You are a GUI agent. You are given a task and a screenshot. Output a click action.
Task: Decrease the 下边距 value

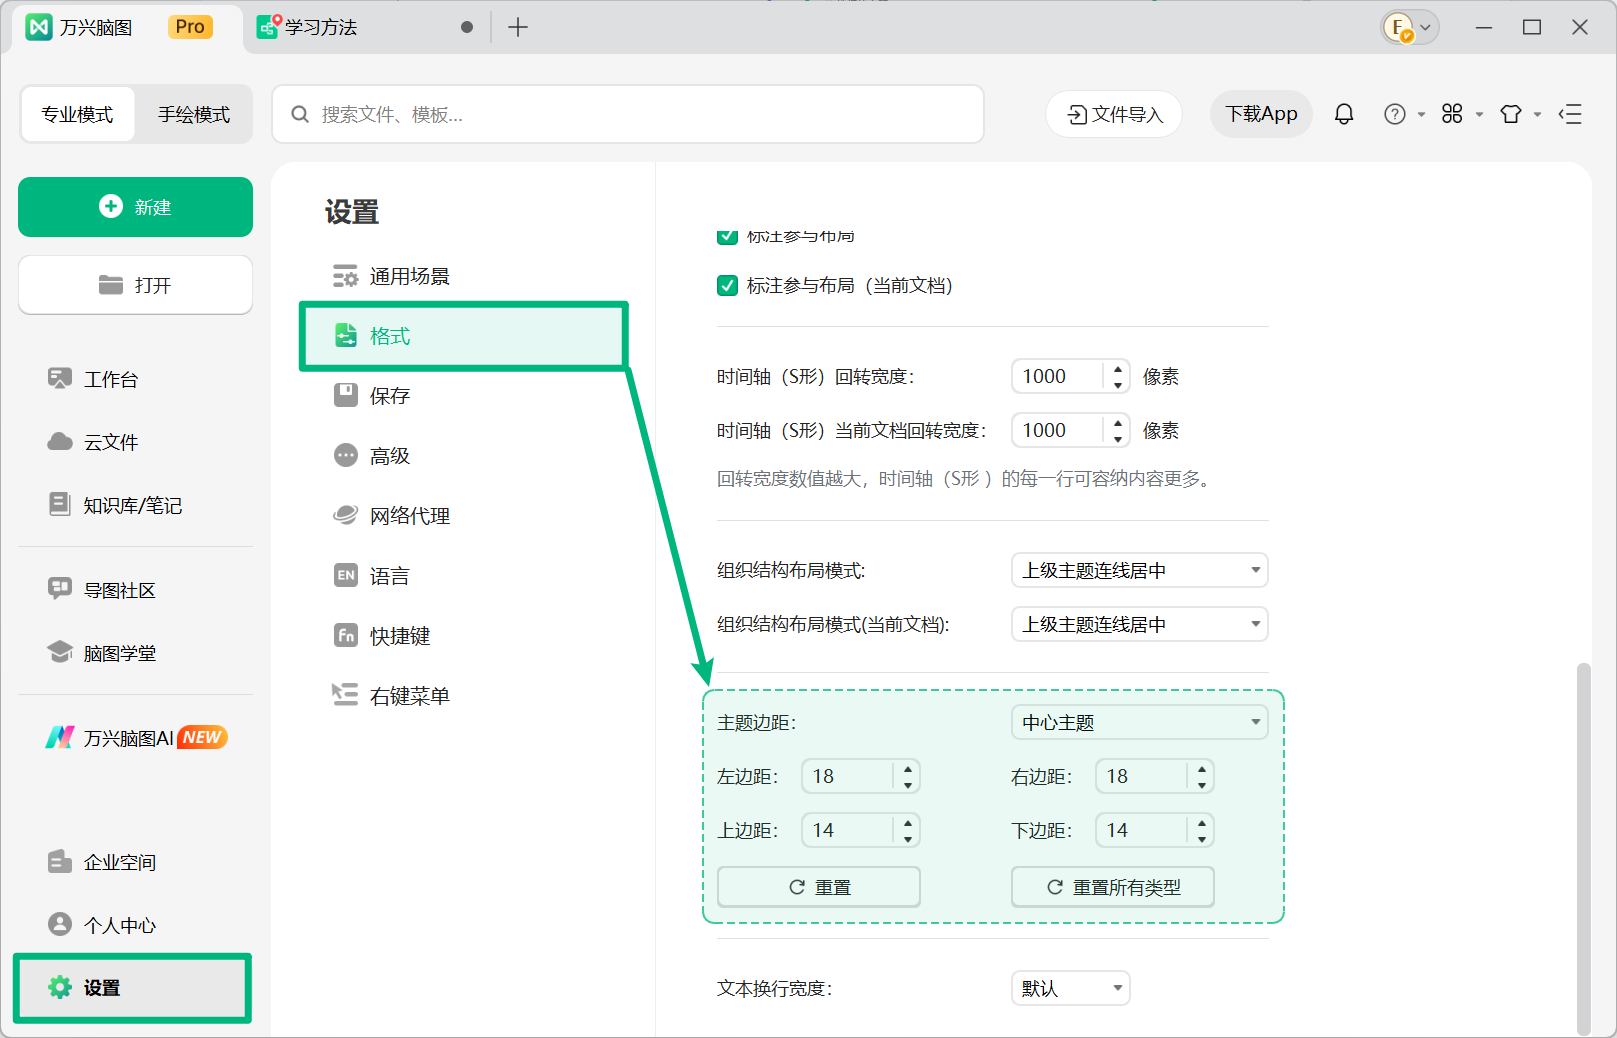point(1202,839)
